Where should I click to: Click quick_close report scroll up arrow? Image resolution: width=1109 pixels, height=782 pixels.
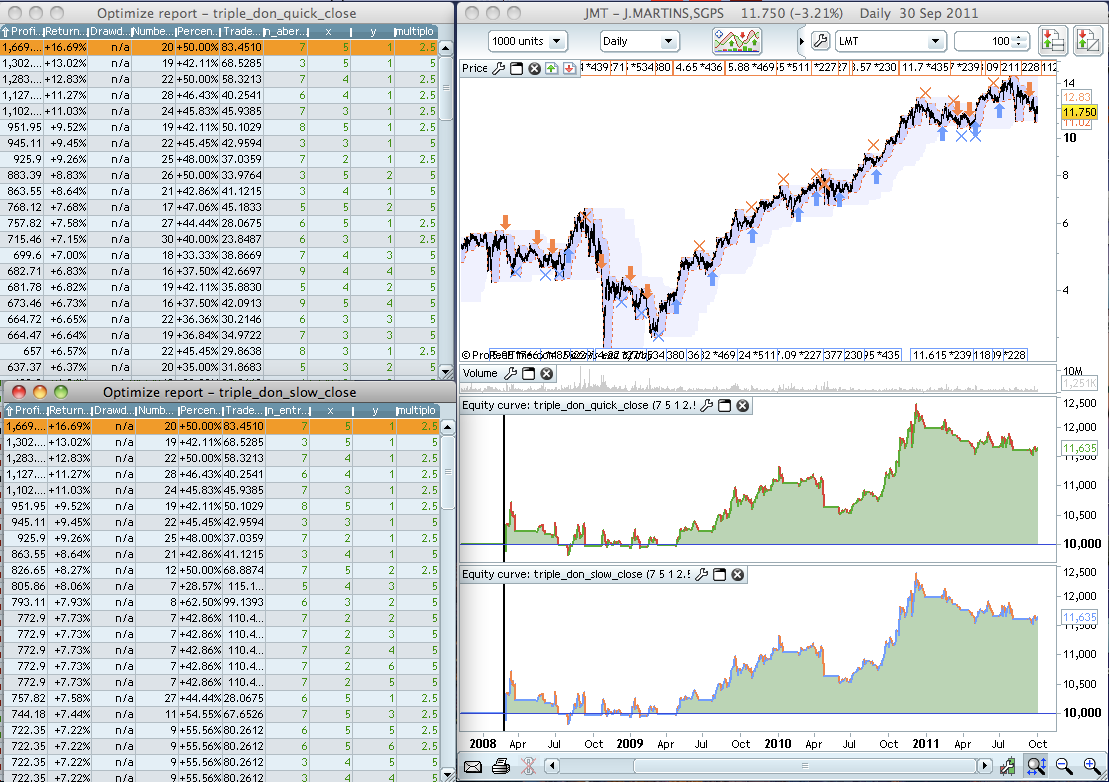point(446,48)
